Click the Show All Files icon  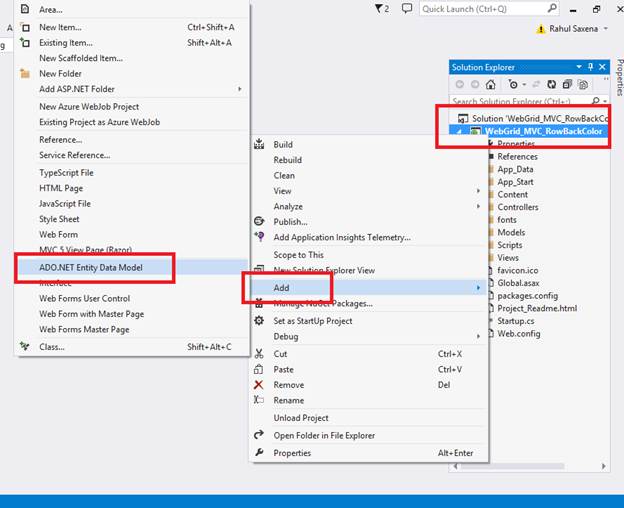pos(583,84)
